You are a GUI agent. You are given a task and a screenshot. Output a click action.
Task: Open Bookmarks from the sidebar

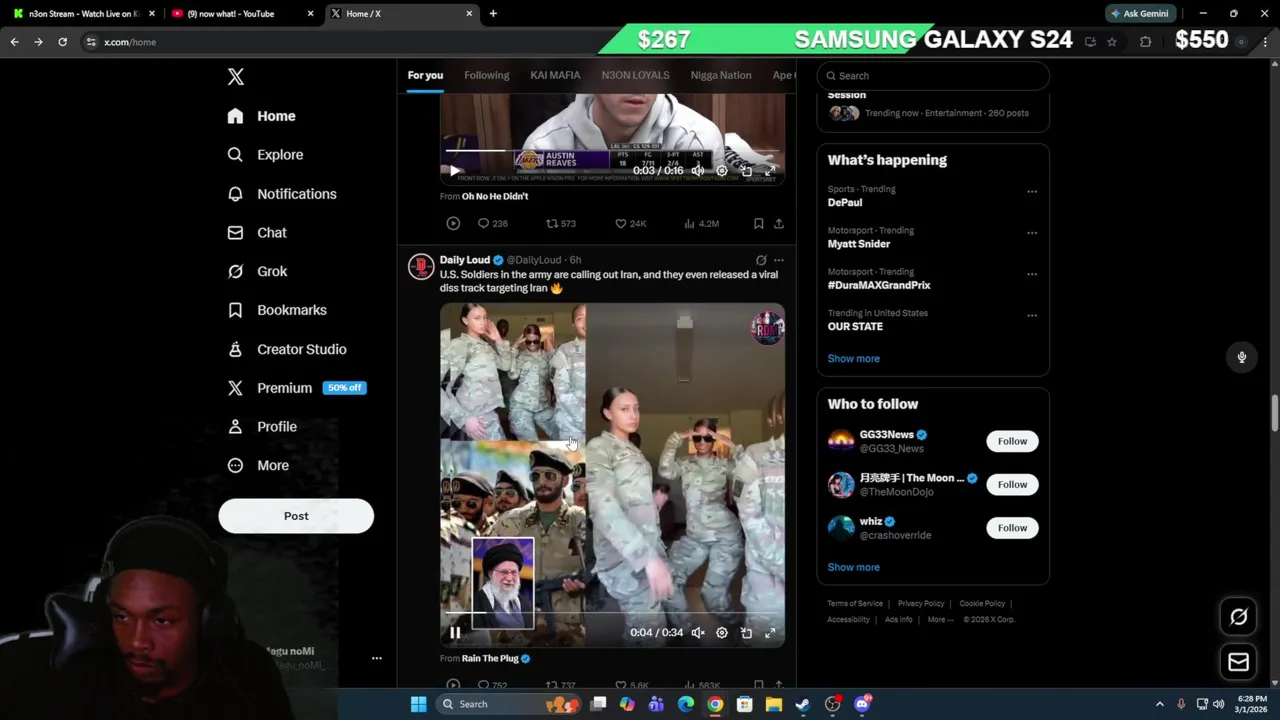[x=277, y=310]
